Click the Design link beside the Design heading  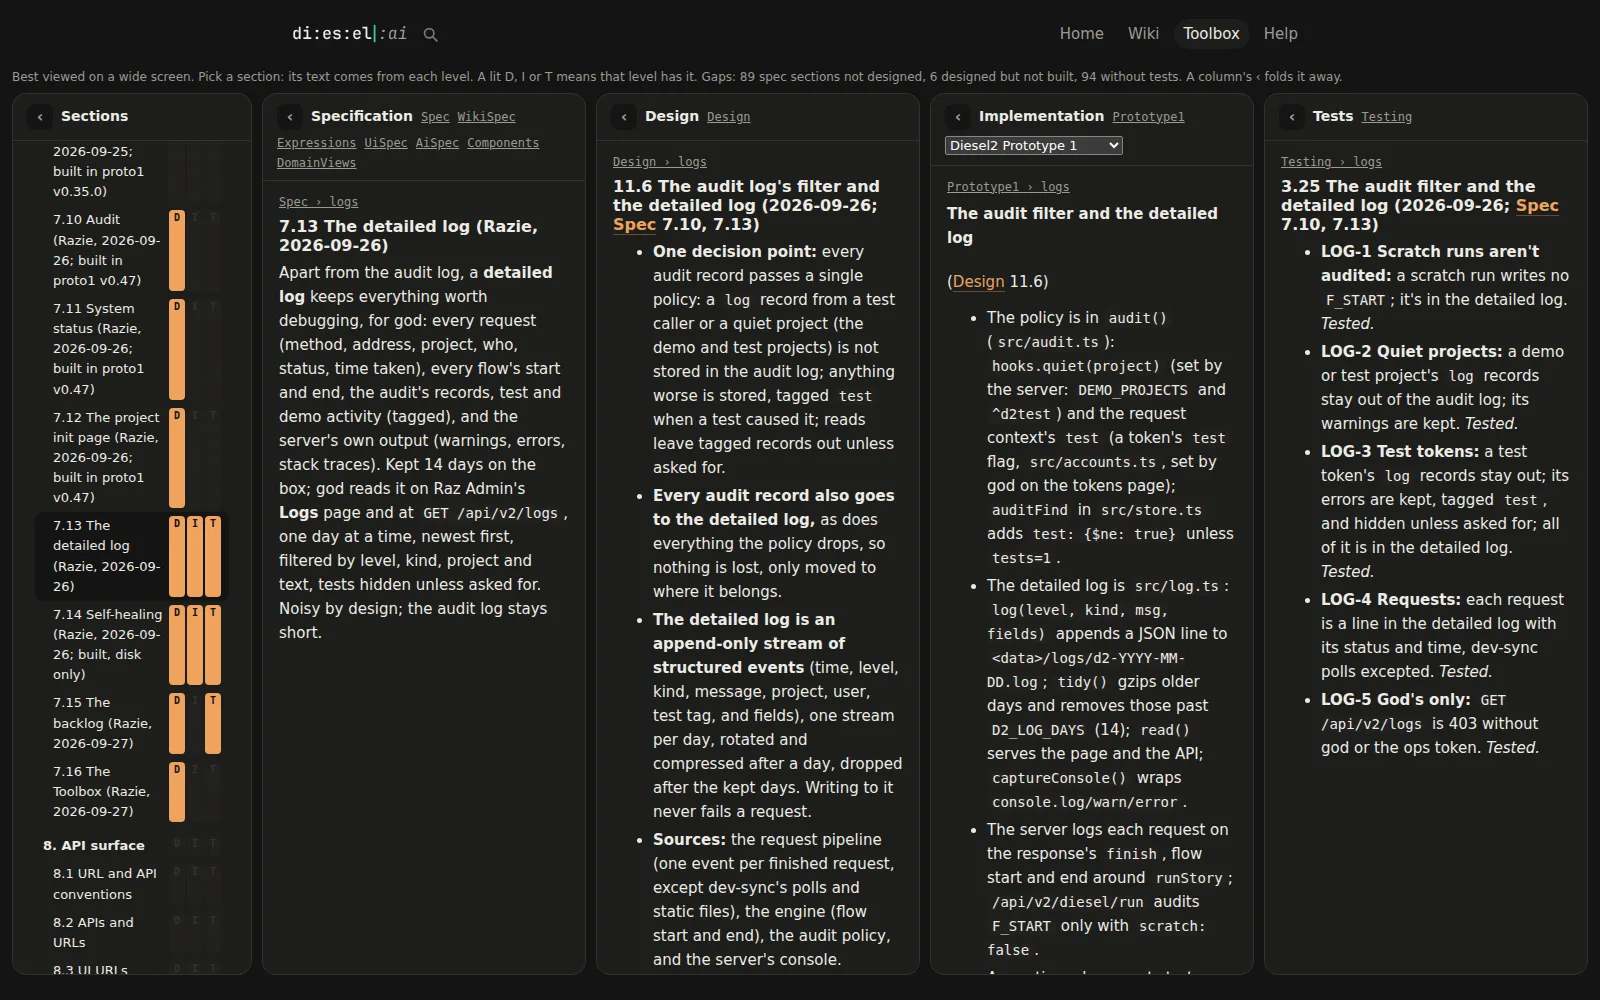[x=728, y=117]
